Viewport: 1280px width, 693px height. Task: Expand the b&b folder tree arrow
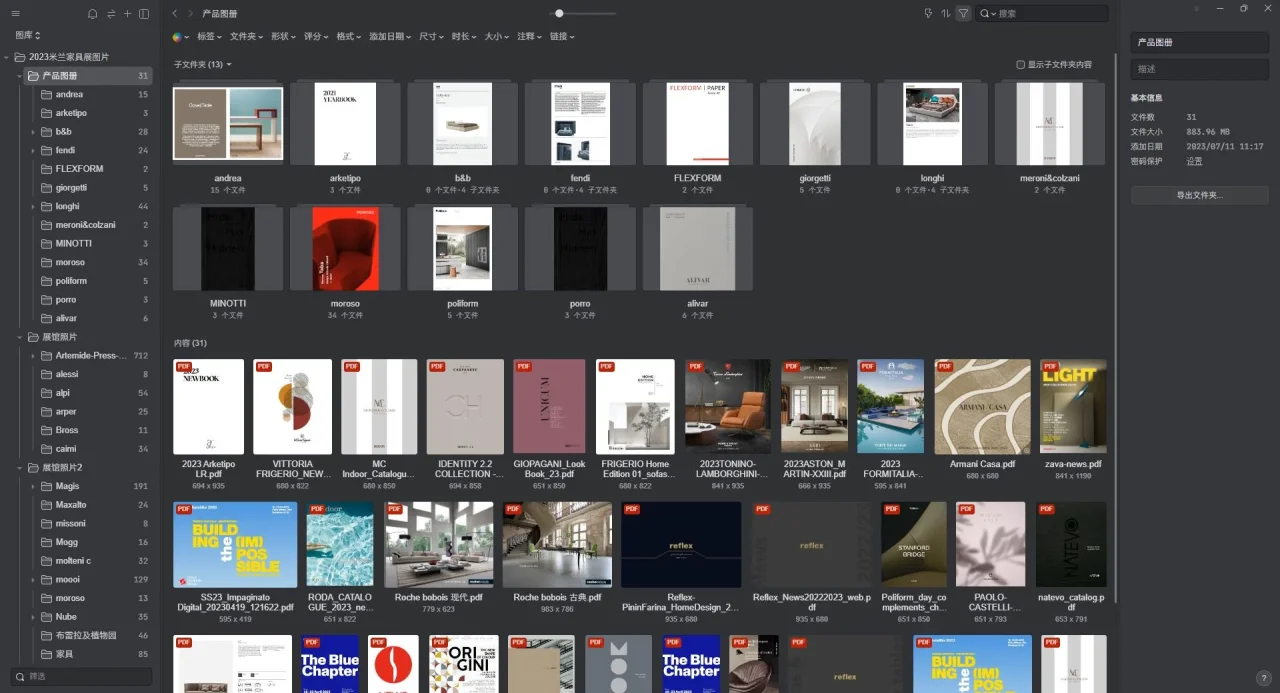[x=33, y=132]
